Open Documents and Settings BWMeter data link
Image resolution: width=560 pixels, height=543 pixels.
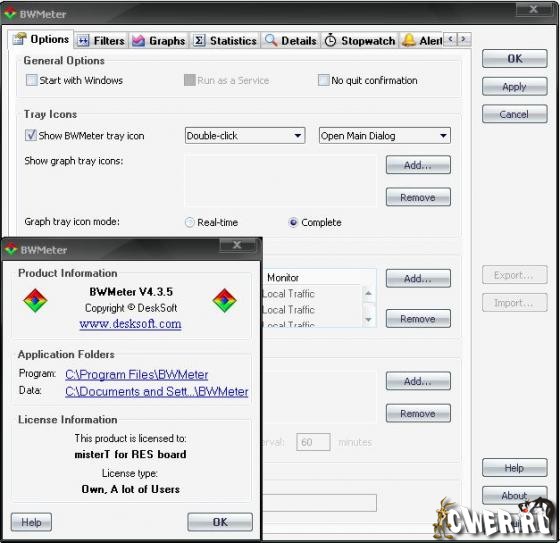tap(156, 392)
